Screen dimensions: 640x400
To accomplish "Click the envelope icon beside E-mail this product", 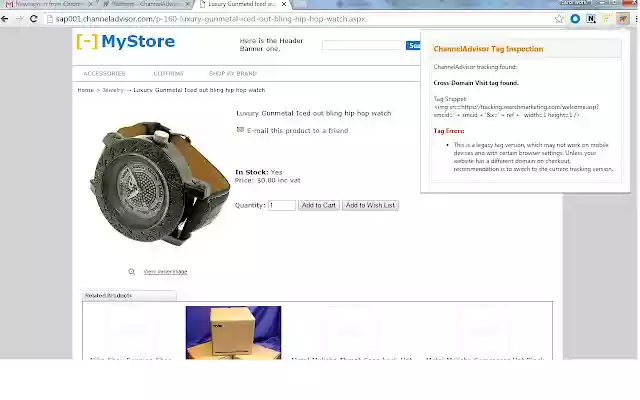I will (x=240, y=130).
